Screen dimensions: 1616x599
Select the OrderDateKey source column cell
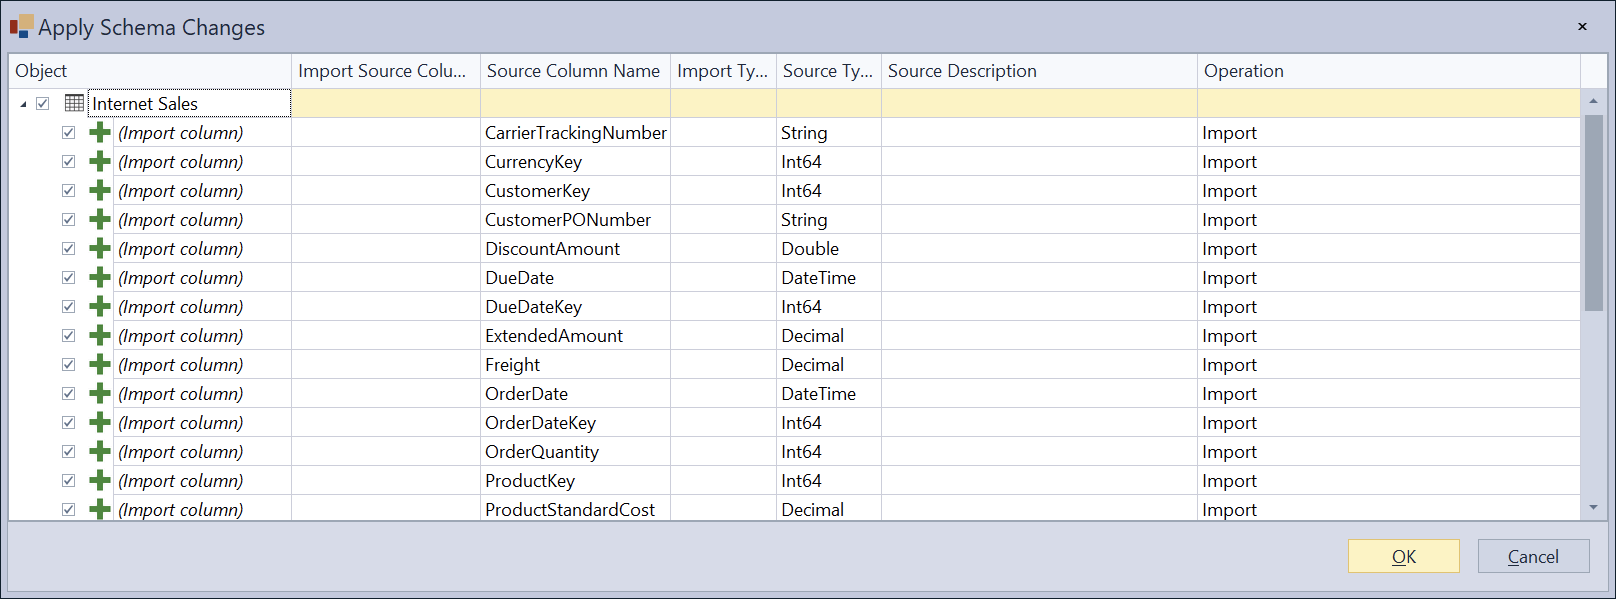click(575, 422)
